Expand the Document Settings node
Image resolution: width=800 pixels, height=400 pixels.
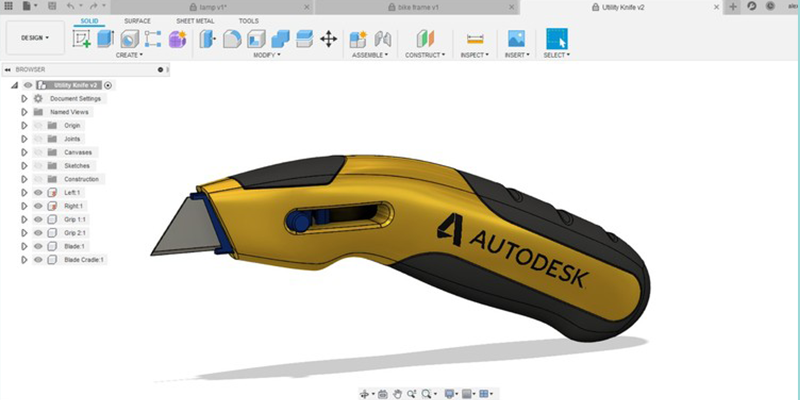(24, 98)
